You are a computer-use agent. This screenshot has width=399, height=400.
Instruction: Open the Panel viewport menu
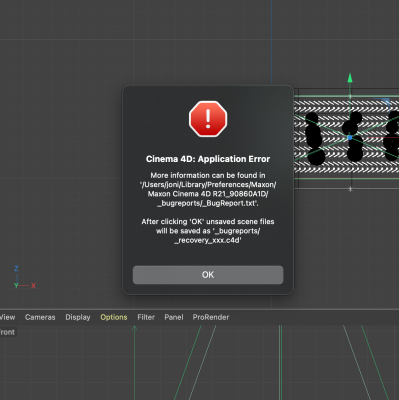[174, 317]
